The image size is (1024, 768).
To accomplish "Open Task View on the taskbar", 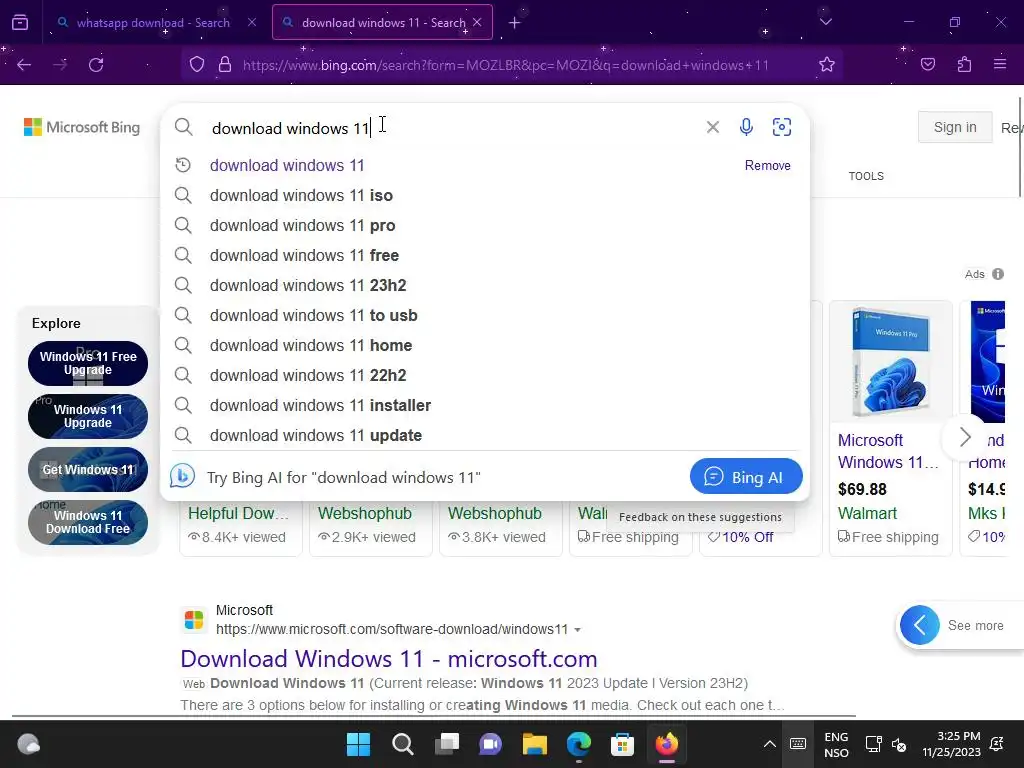I will [447, 744].
